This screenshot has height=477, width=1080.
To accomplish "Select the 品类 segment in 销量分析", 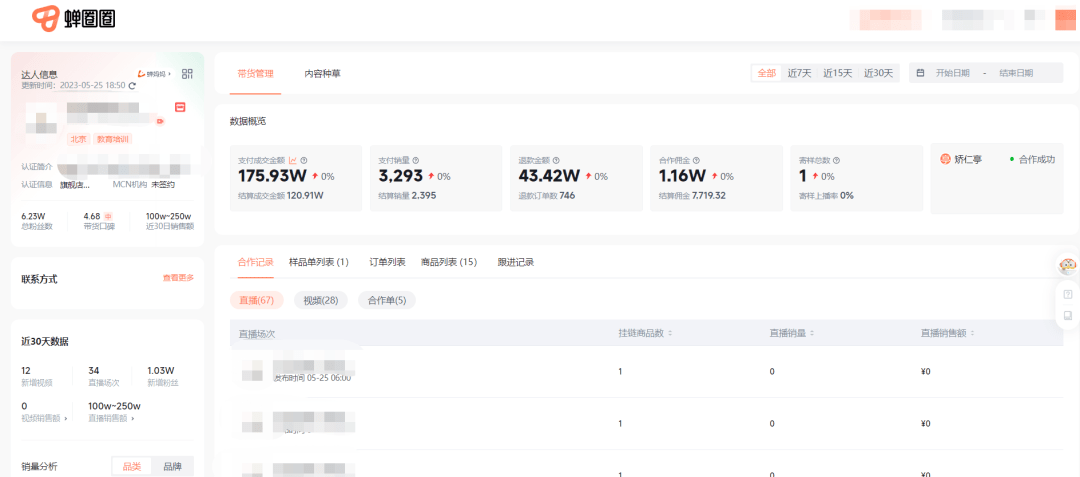I will (x=132, y=467).
